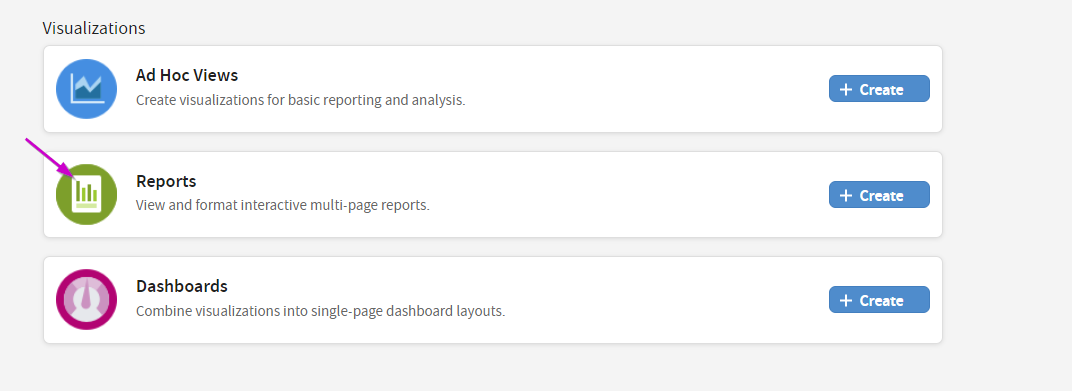Click the magenta Dashboards gauge icon
Screen dimensions: 1072x391
[86, 299]
